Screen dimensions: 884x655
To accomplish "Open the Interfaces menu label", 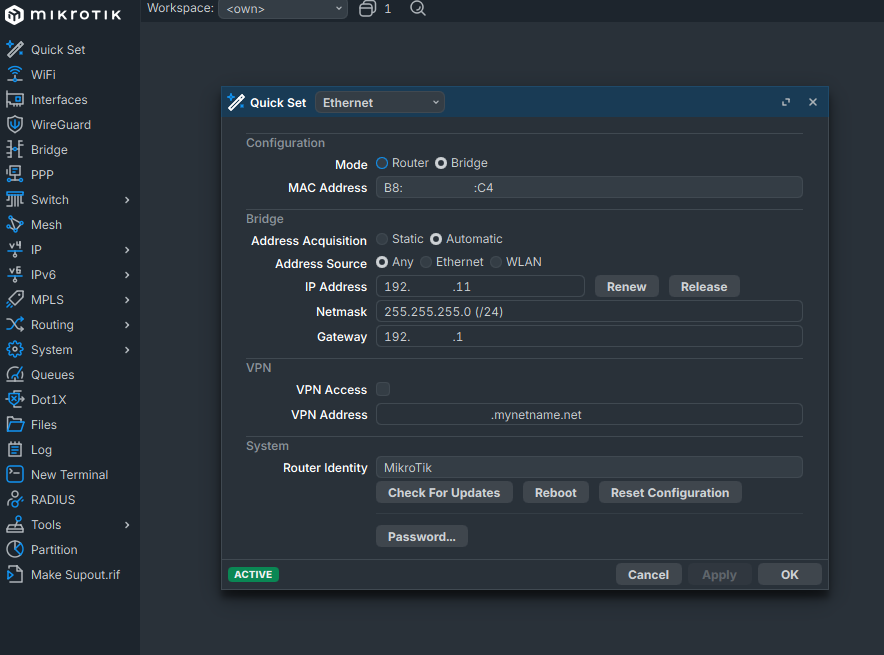I will coord(59,100).
